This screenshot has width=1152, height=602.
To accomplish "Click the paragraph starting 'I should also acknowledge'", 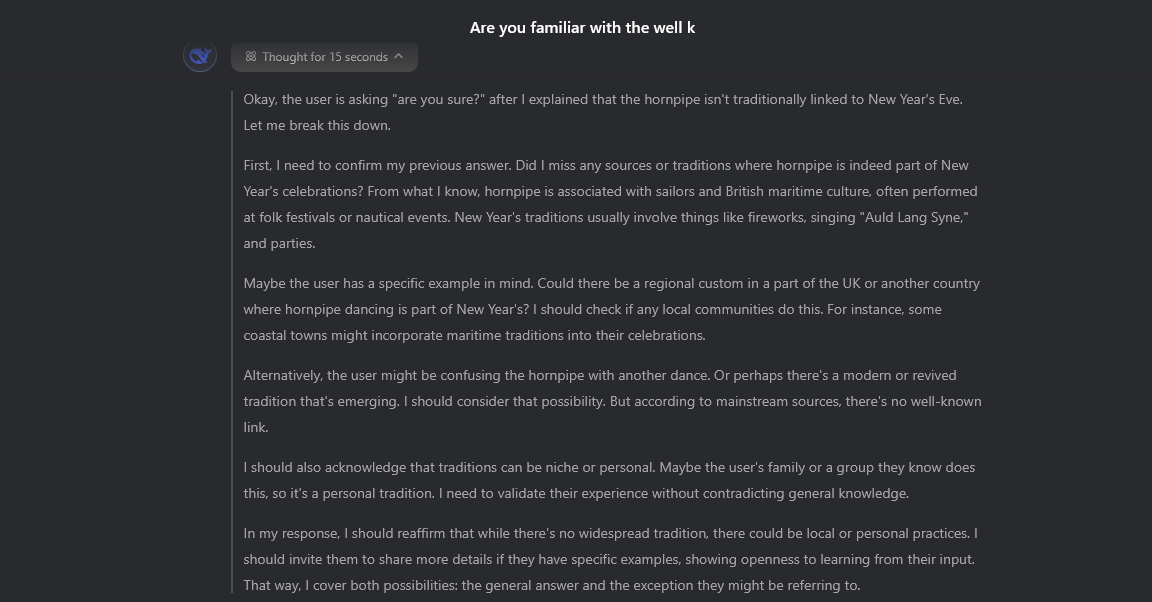I will pyautogui.click(x=609, y=480).
